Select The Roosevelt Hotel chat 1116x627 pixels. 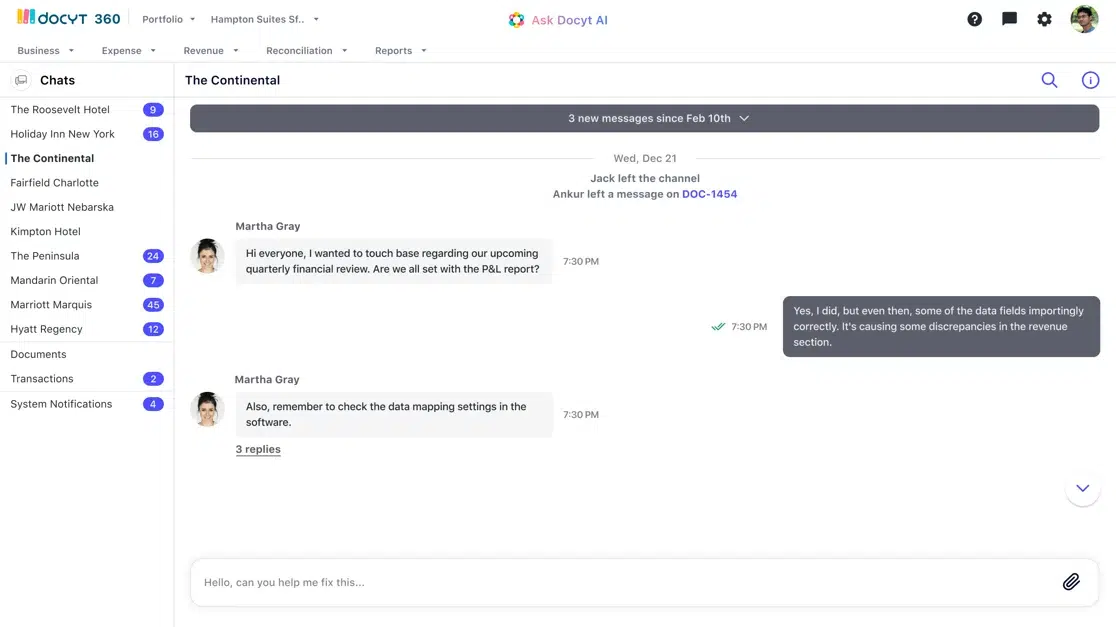(60, 109)
